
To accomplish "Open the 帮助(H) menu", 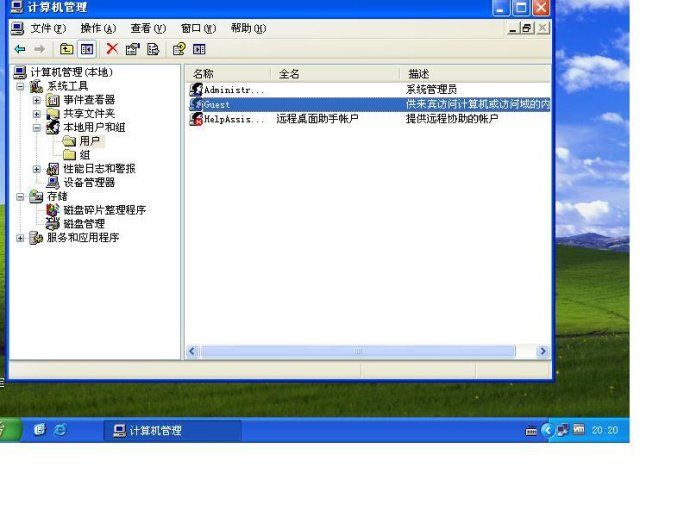I will [249, 29].
